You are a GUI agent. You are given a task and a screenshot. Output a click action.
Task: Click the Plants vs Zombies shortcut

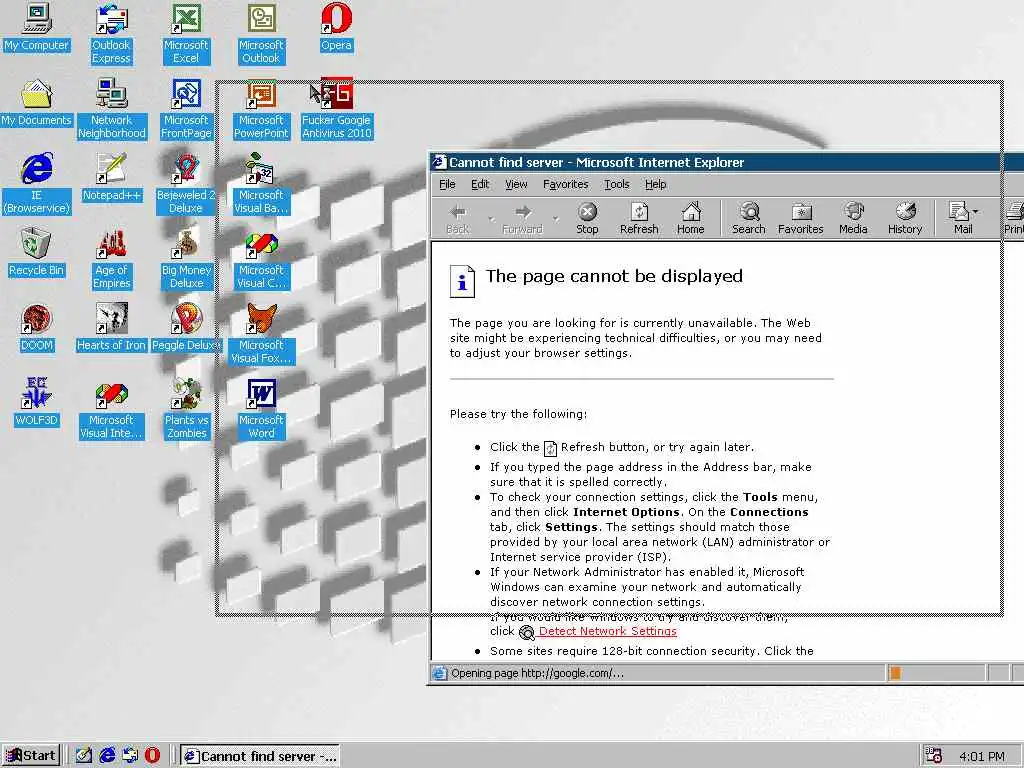click(x=186, y=408)
